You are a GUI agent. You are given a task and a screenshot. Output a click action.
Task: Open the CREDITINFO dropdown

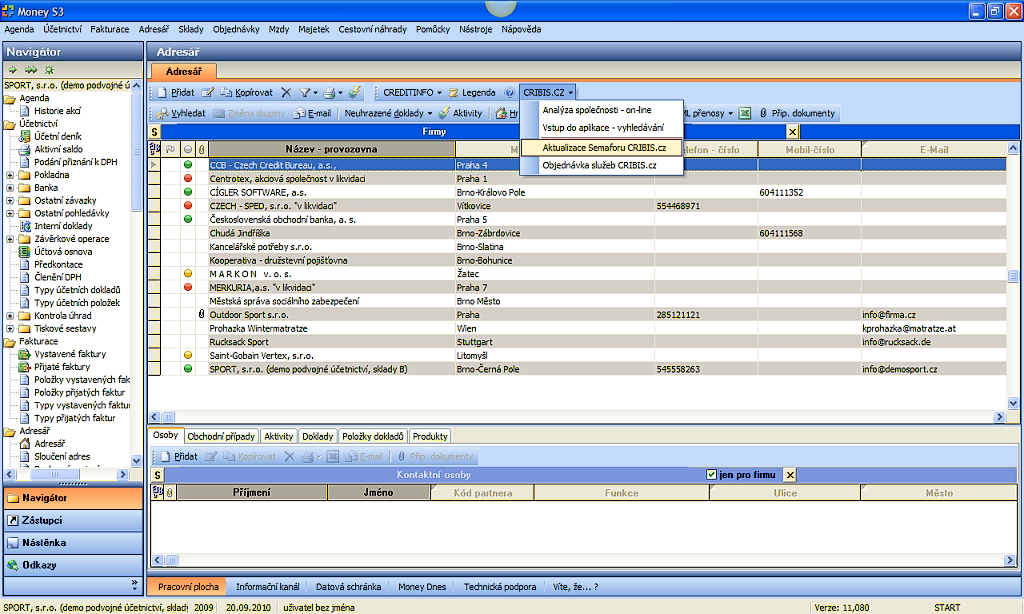pyautogui.click(x=411, y=92)
